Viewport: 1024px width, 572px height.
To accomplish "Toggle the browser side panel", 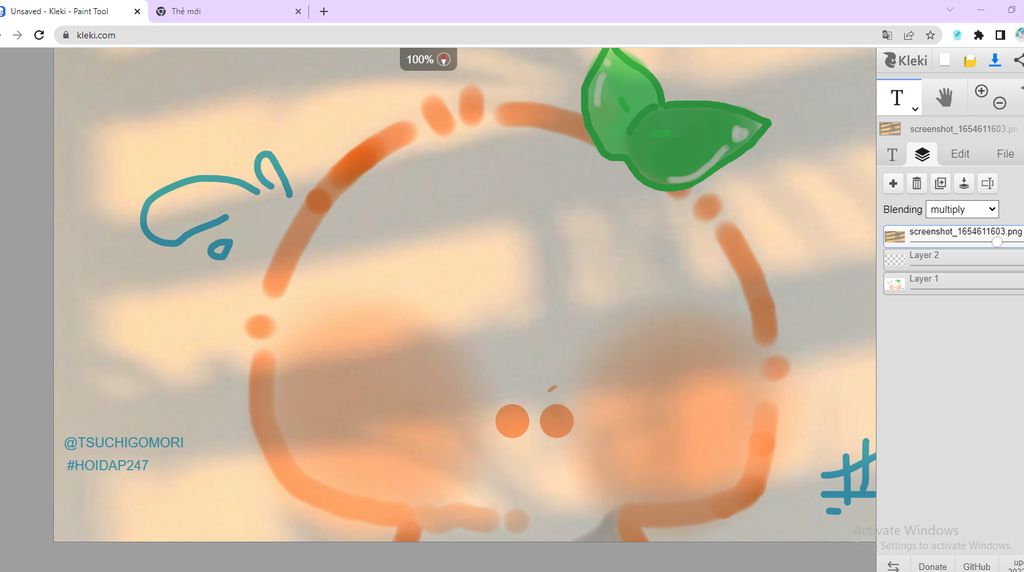I will click(1000, 35).
